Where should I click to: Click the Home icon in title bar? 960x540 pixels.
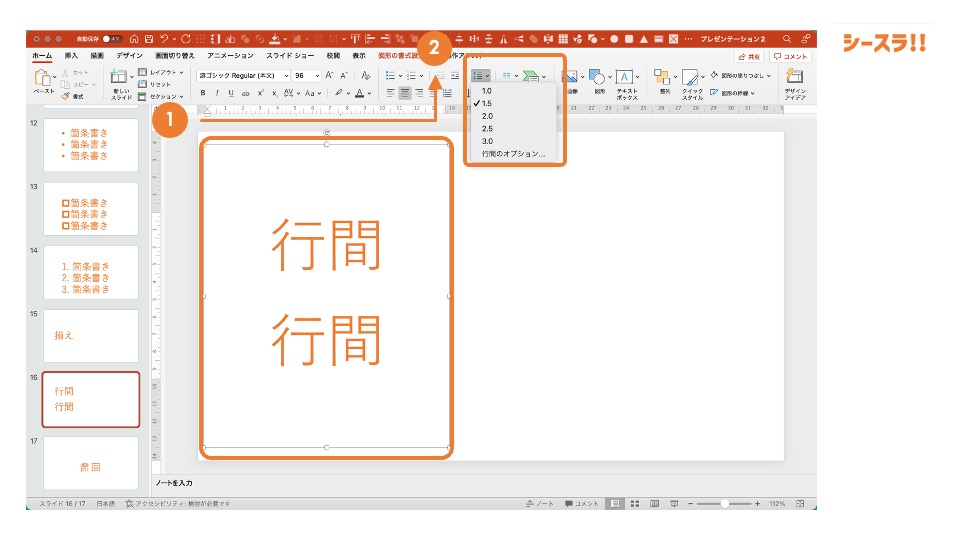(x=134, y=39)
